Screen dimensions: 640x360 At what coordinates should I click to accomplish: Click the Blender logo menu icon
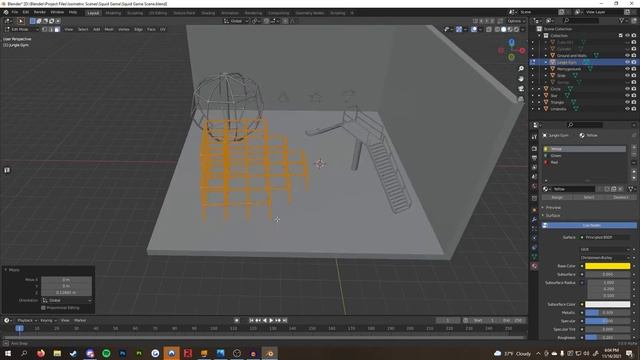[x=6, y=12]
